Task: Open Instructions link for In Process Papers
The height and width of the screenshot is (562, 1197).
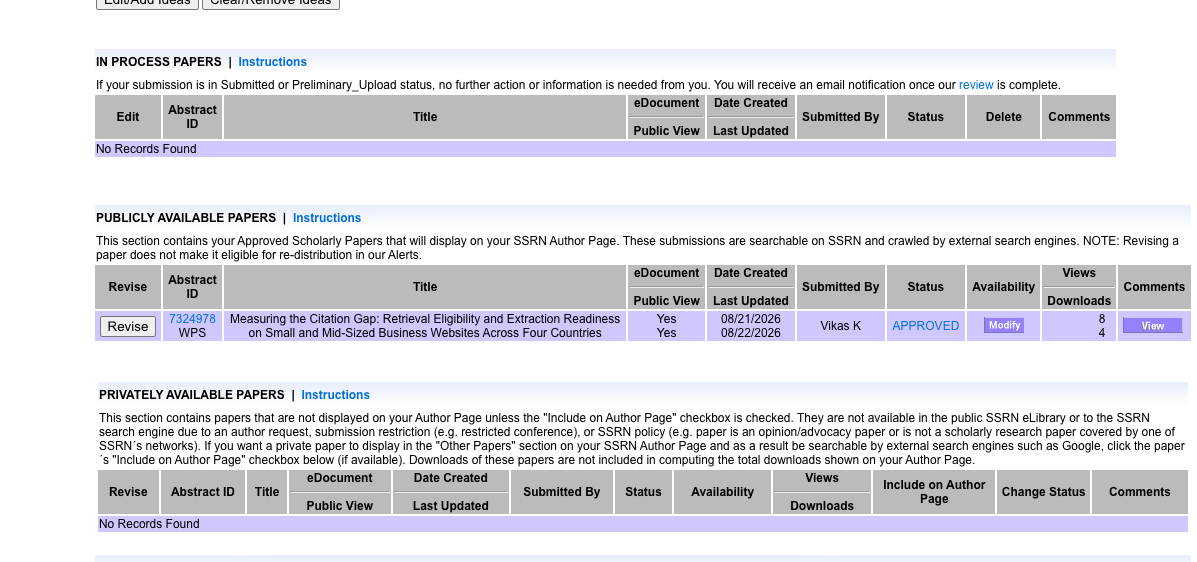Action: click(272, 62)
